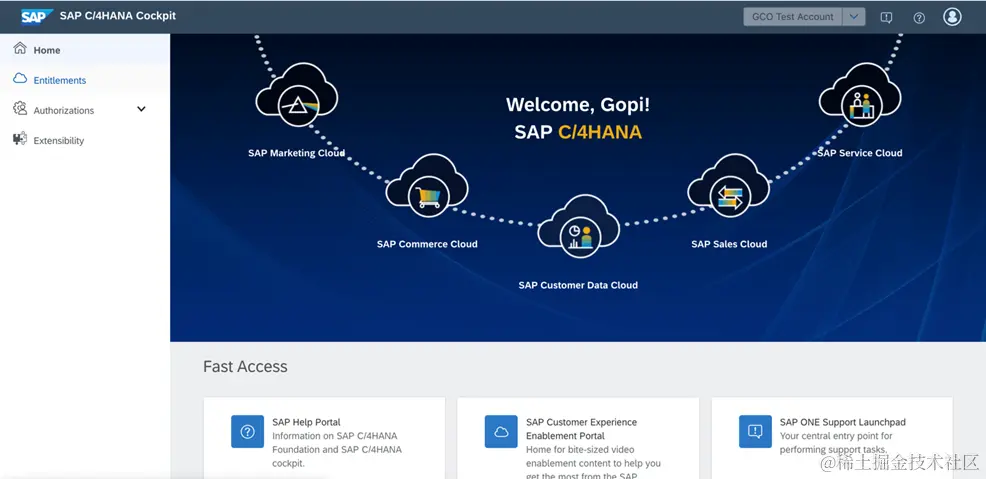This screenshot has width=986, height=479.
Task: Click the SAP Help Portal question icon
Action: pyautogui.click(x=247, y=431)
